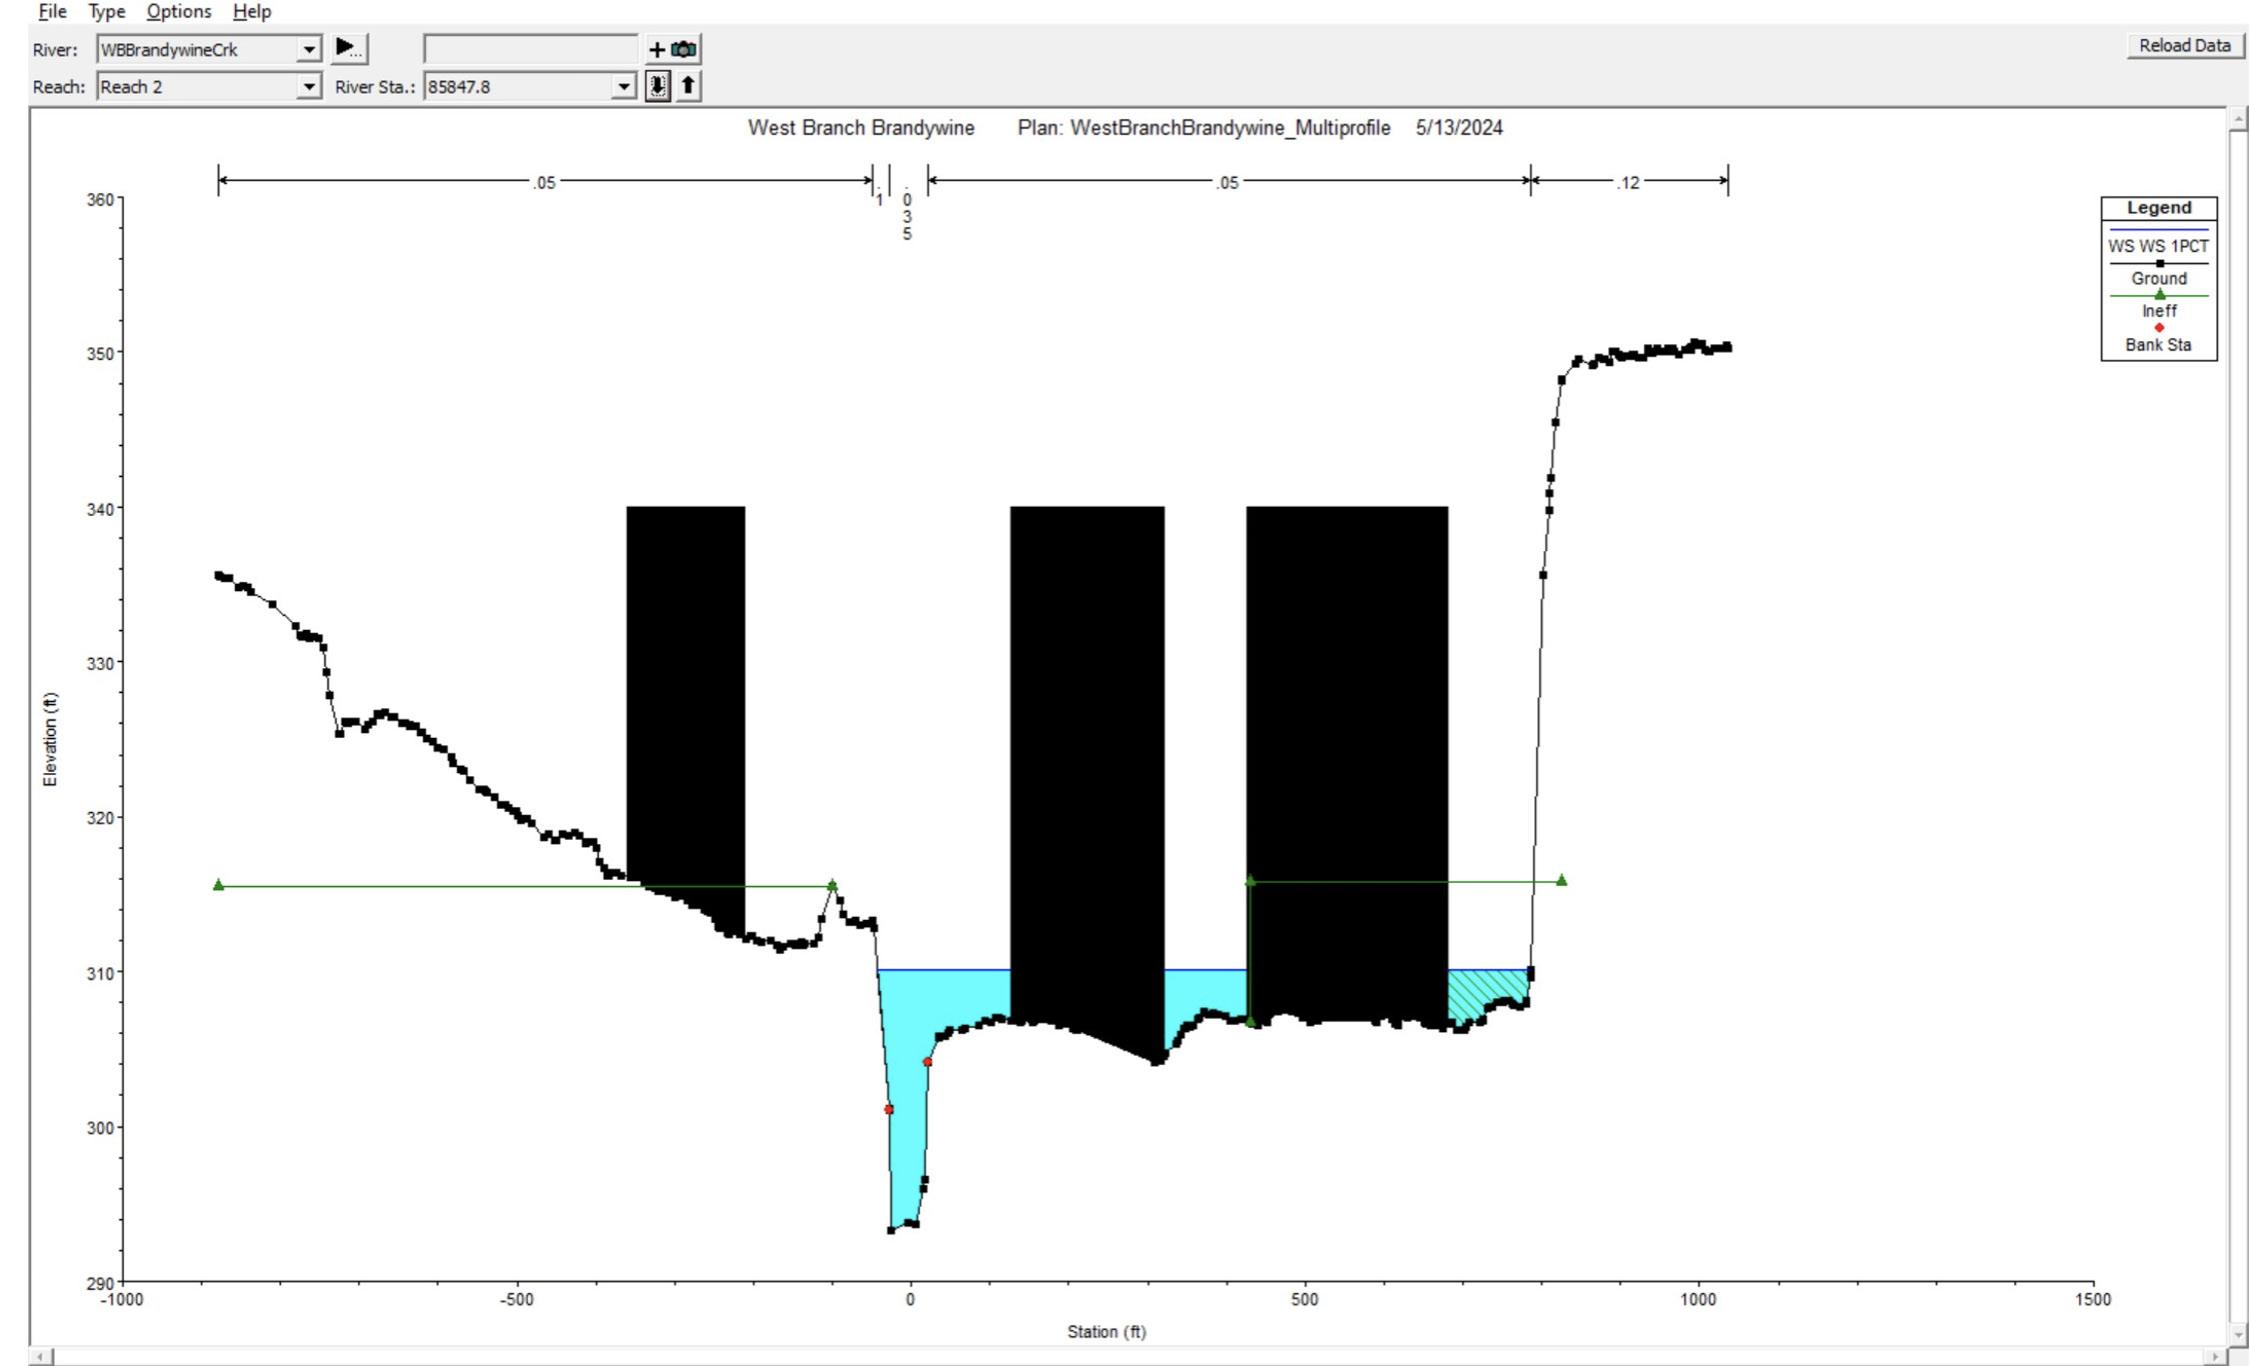Open the Type menu
Image resolution: width=2250 pixels, height=1366 pixels.
click(106, 12)
